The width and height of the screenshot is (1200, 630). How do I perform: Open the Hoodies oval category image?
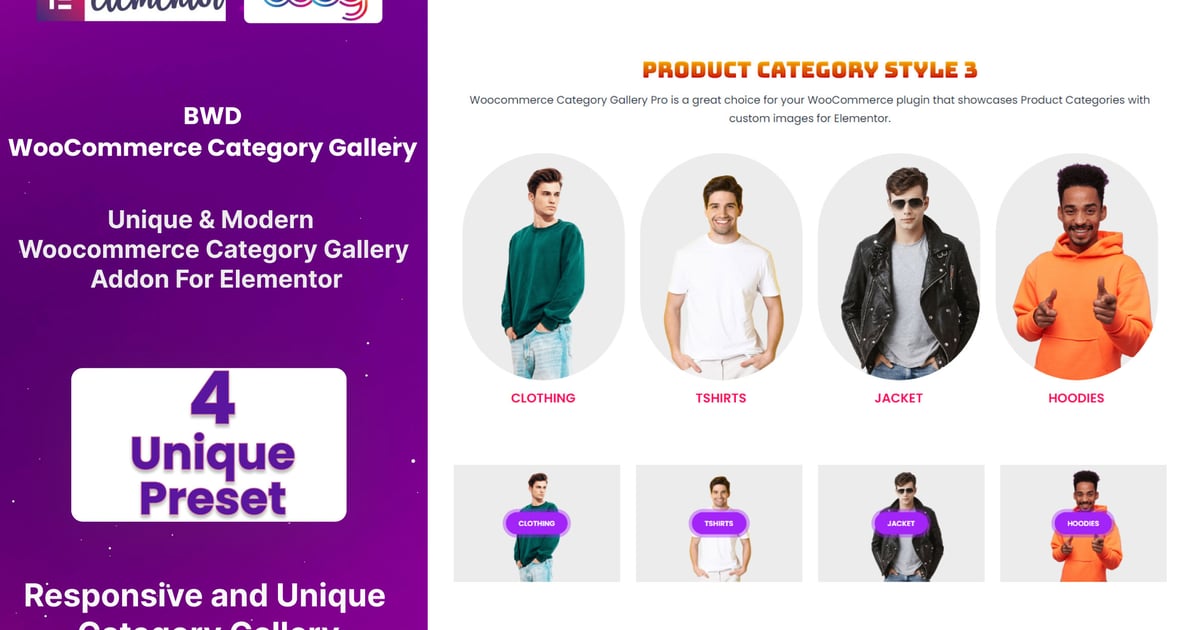coord(1077,267)
